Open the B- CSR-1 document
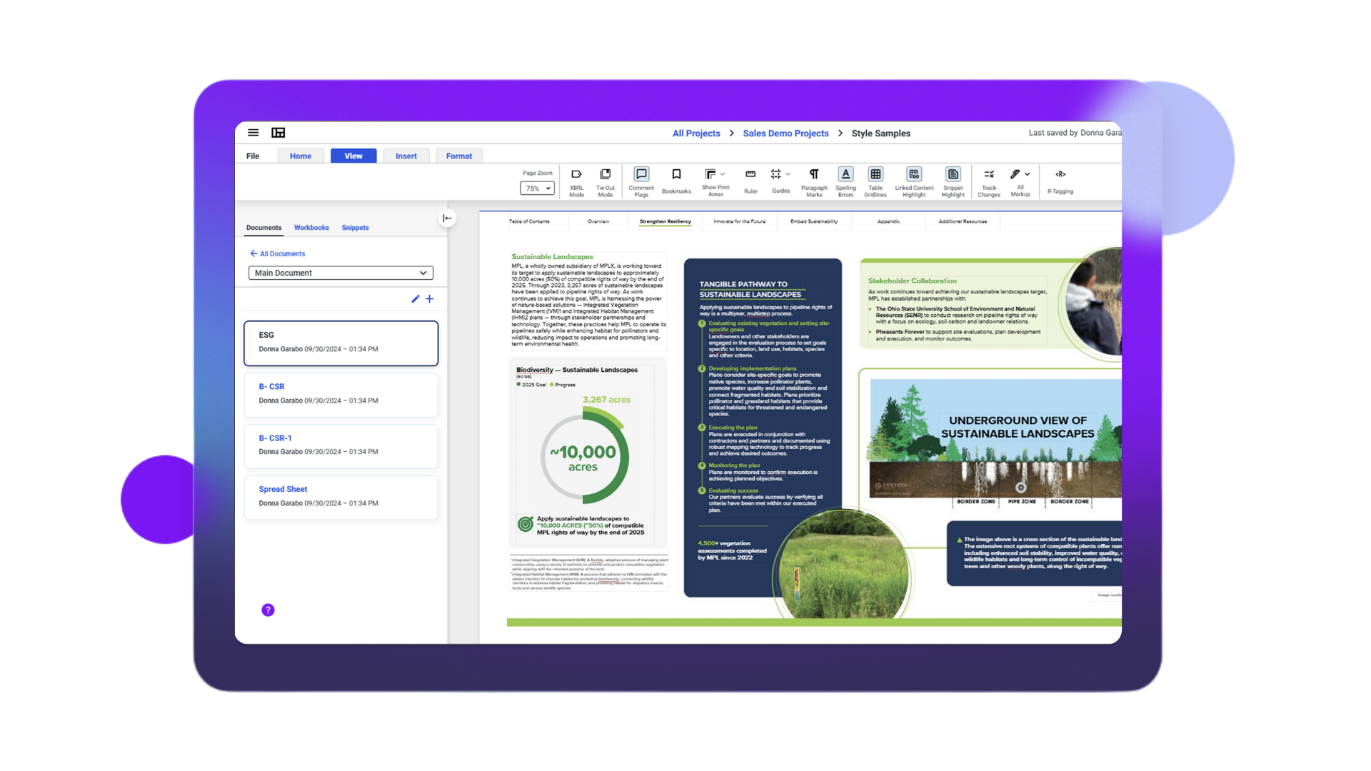1371x771 pixels. 341,445
